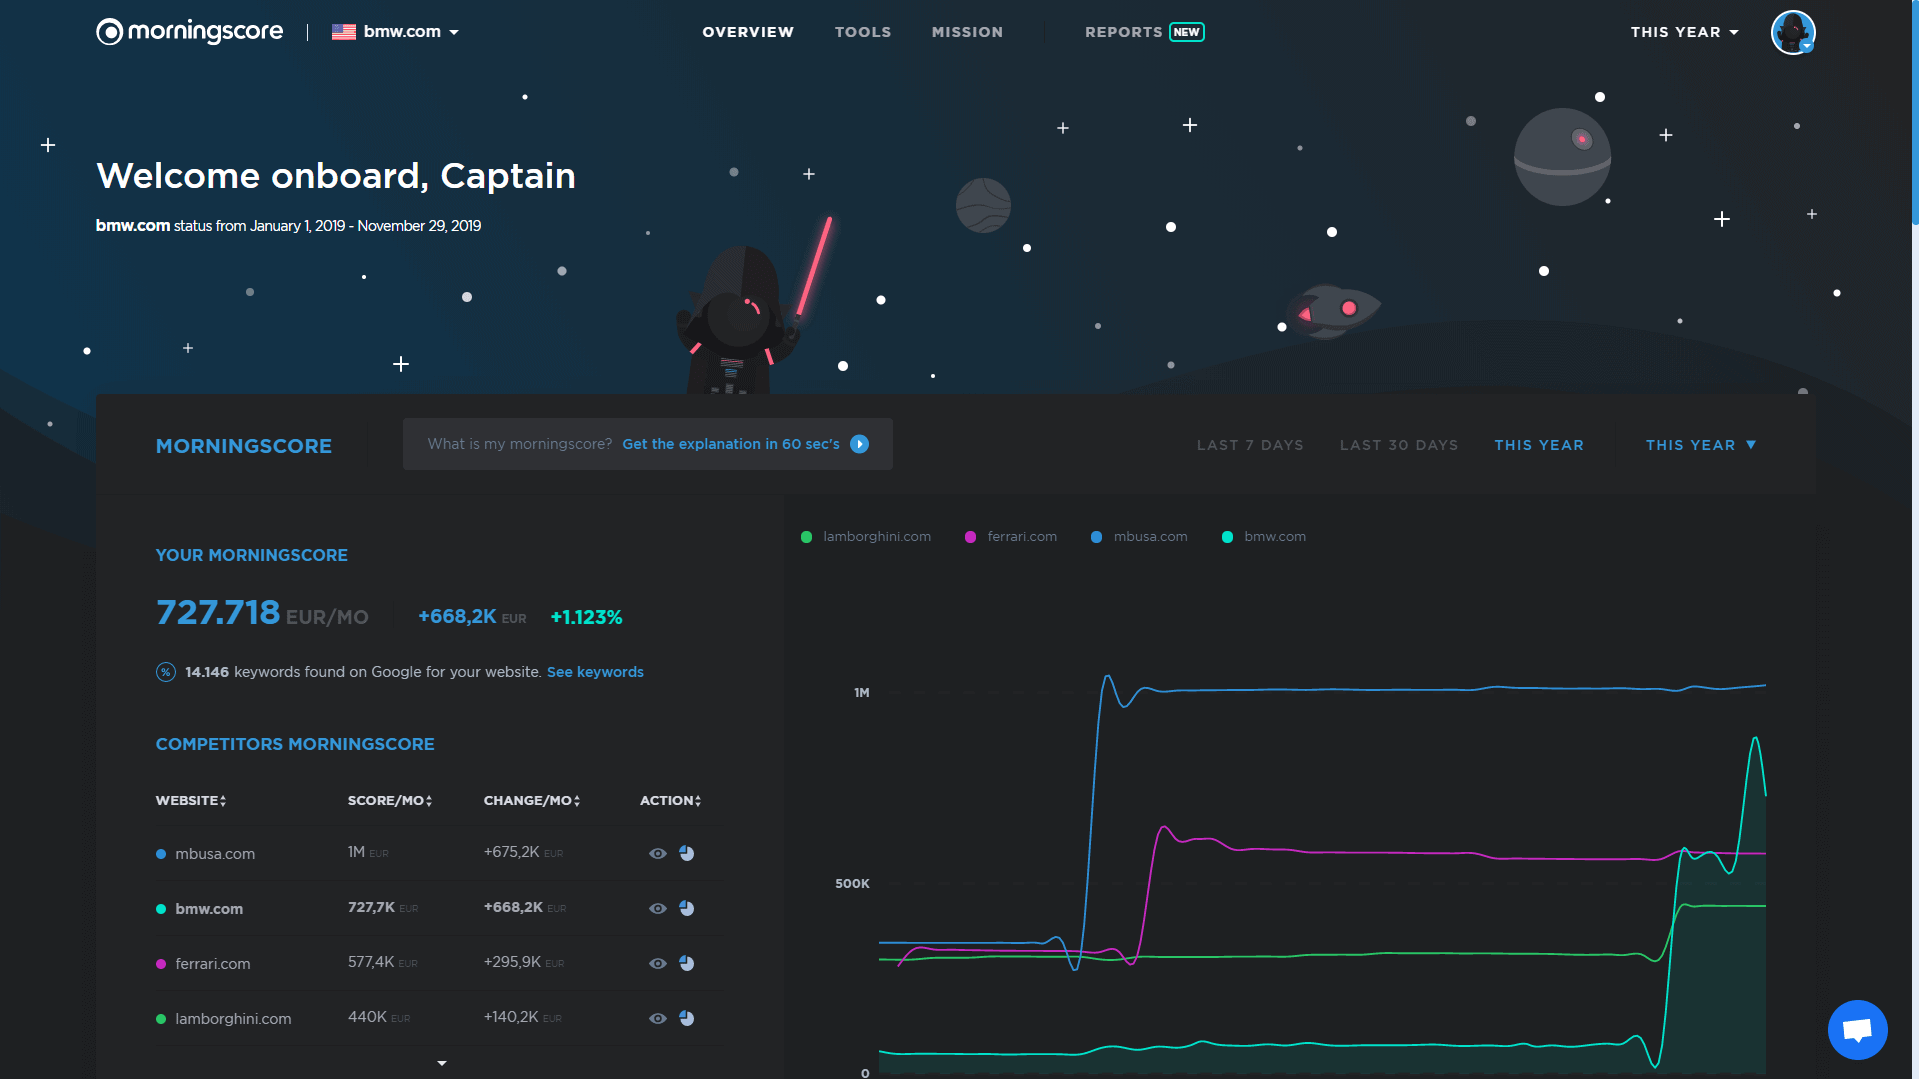Click the morningscore logo
This screenshot has width=1919, height=1079.
pos(189,32)
